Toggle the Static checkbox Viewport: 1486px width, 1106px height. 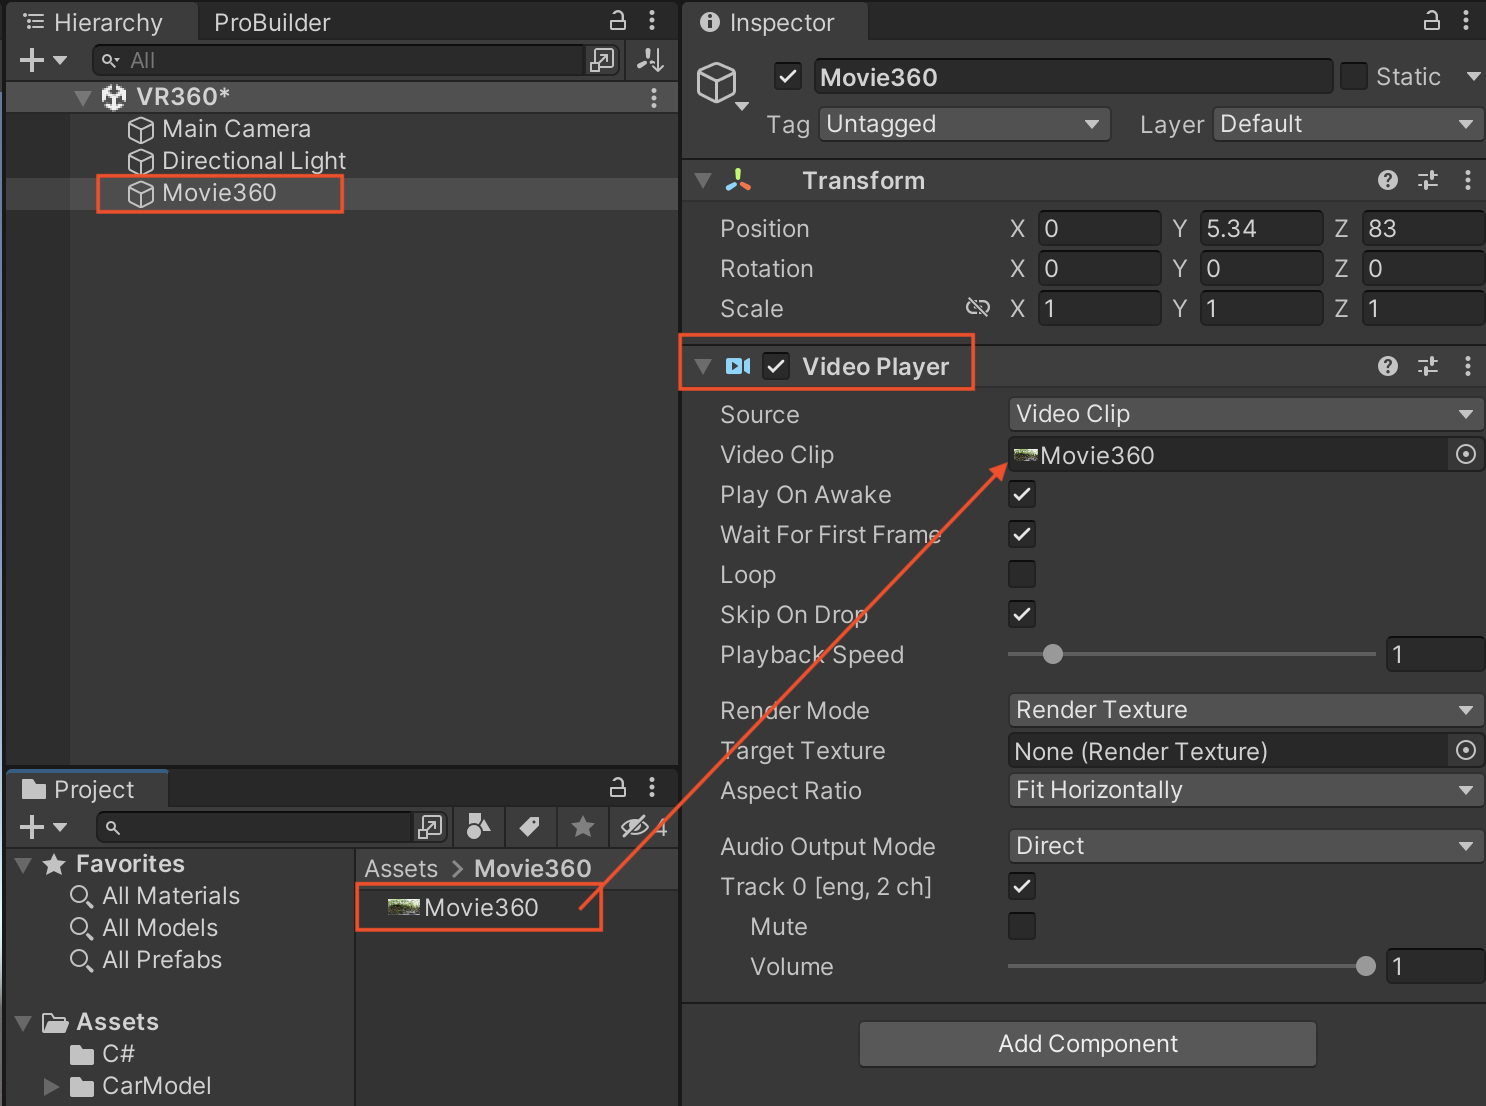tap(1353, 77)
